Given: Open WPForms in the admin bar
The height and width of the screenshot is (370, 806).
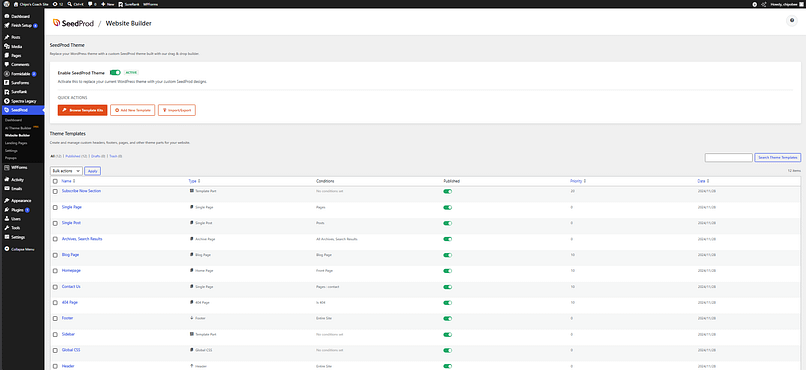Looking at the screenshot, I should pyautogui.click(x=150, y=4).
